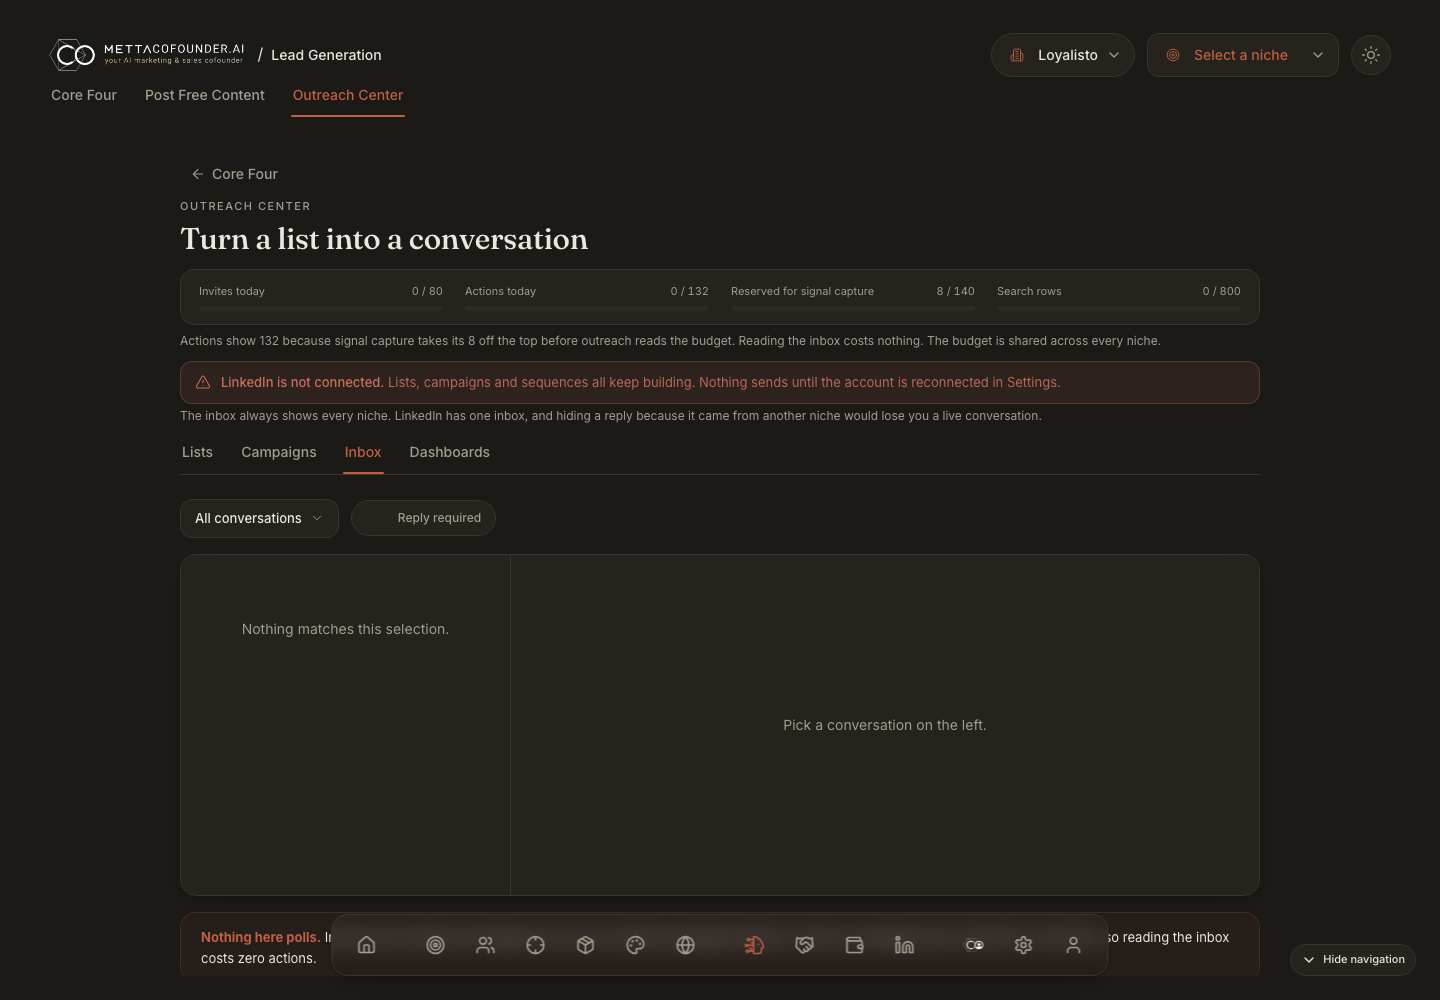Click the building icon next to Loyalisto
This screenshot has width=1440, height=1000.
[1017, 55]
